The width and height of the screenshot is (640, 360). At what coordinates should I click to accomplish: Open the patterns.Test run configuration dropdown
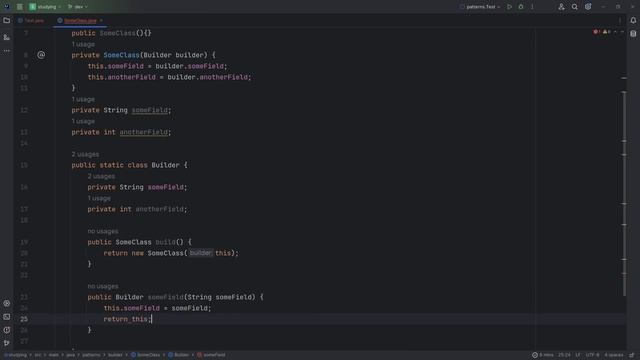[x=480, y=7]
